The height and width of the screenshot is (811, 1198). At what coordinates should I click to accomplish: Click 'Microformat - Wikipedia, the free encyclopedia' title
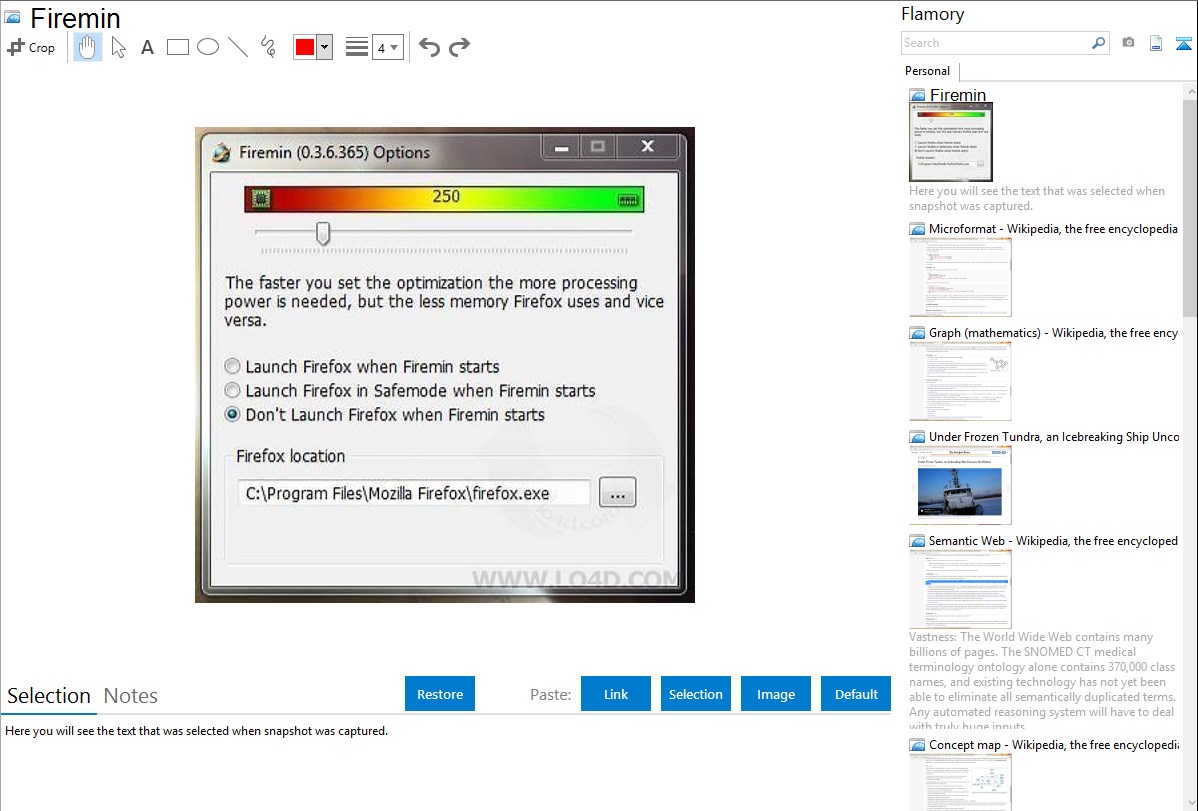pos(1053,229)
